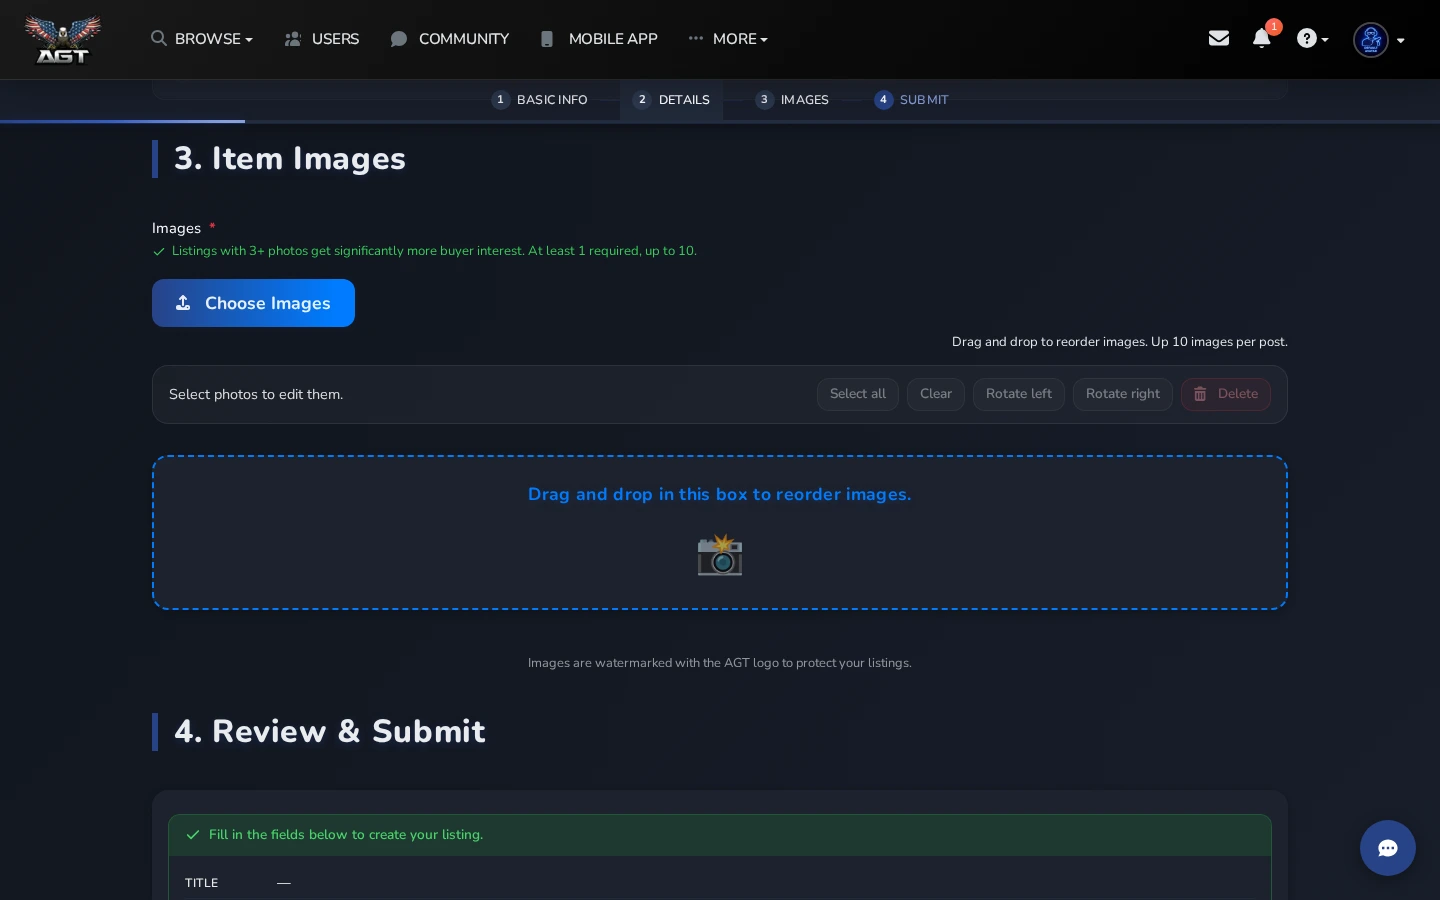Open the AGT eagle logo home link
Viewport: 1440px width, 900px height.
(62, 39)
